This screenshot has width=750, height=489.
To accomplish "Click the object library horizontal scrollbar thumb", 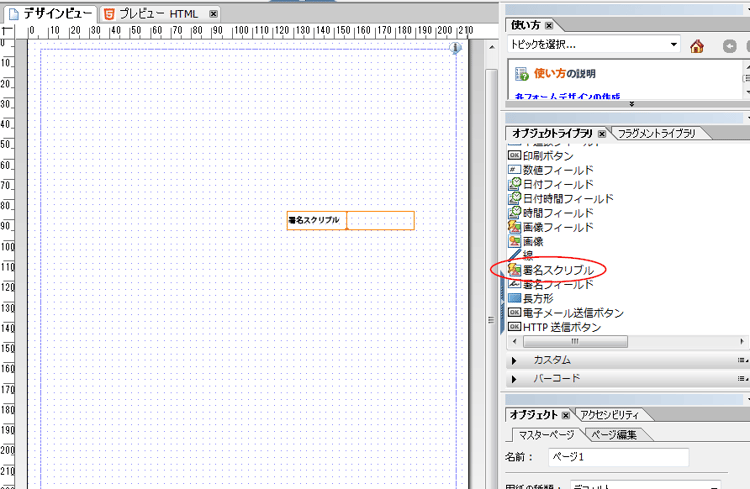I will (x=575, y=342).
